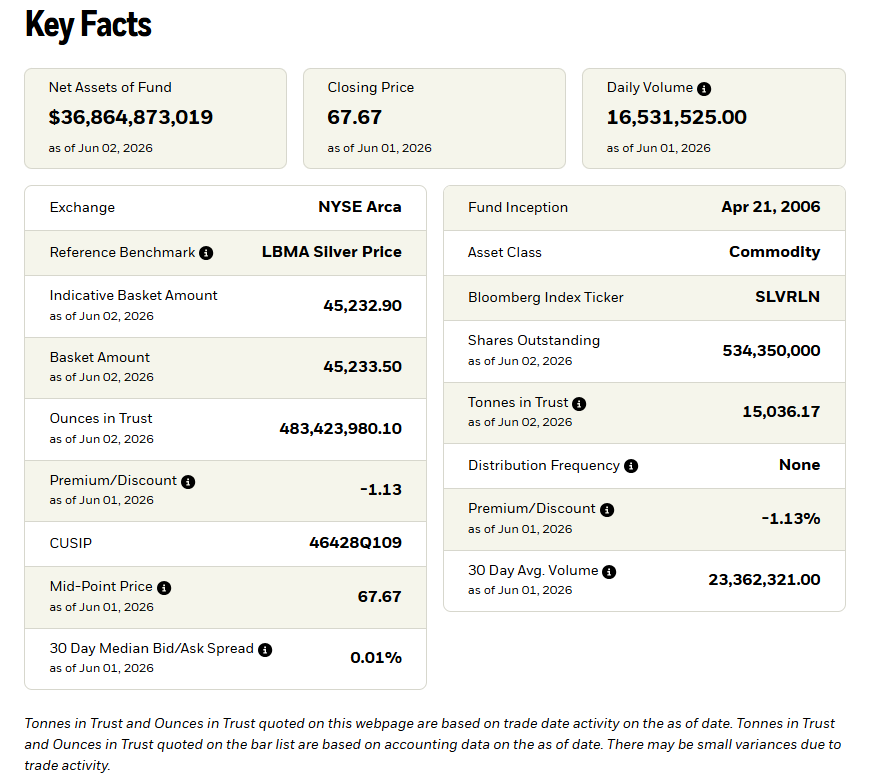This screenshot has width=885, height=779.
Task: Click the info icon next to Daily Volume
Action: click(704, 89)
